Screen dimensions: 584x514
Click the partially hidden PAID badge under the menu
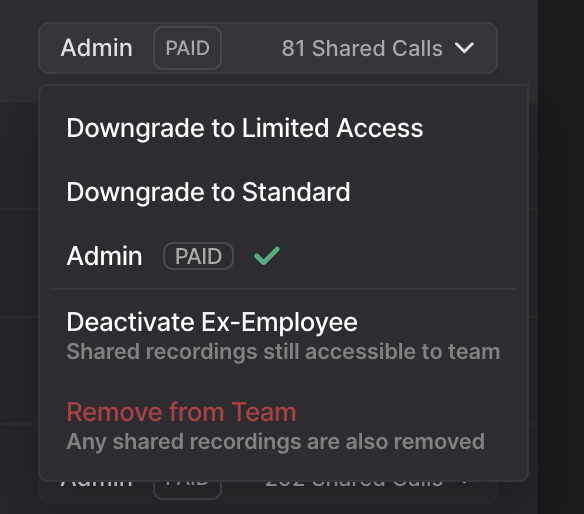[x=187, y=490]
